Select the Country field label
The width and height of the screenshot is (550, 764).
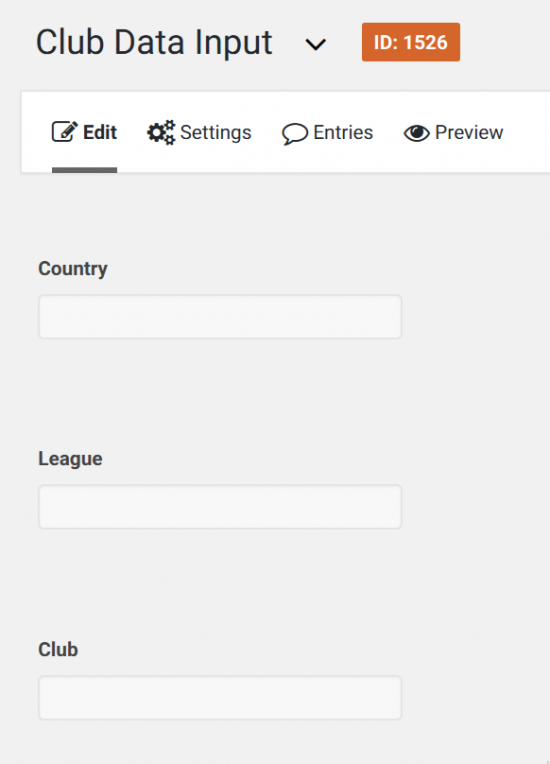tap(73, 269)
